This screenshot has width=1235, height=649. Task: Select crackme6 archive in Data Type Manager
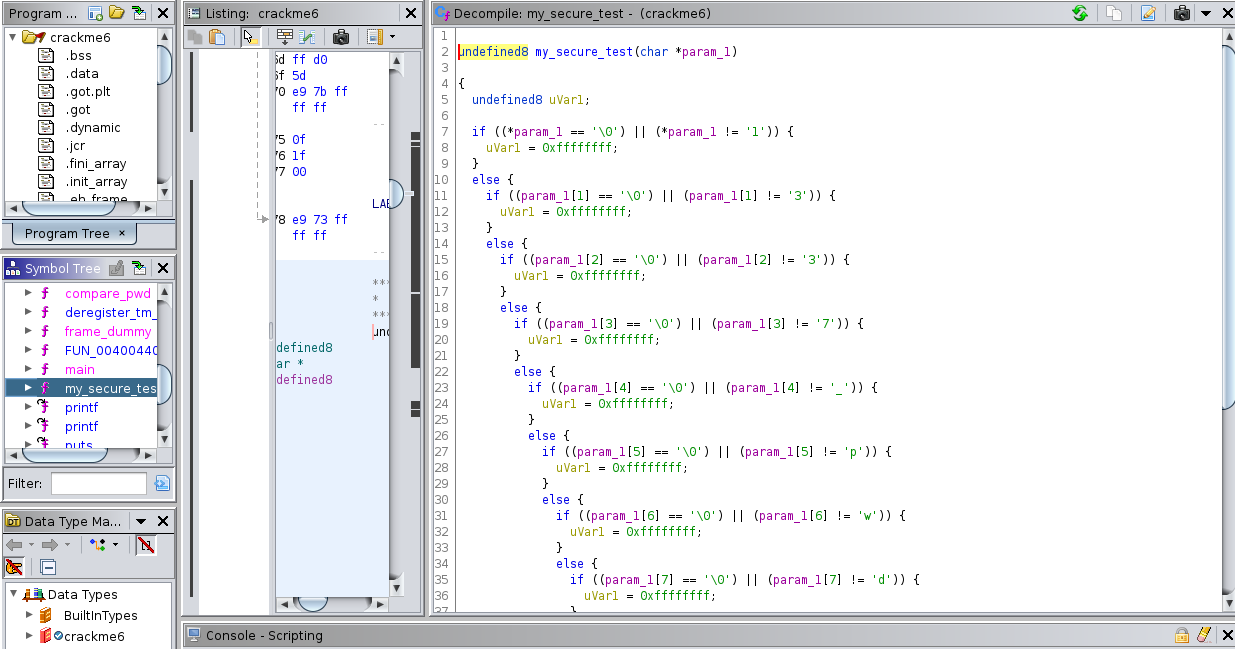94,636
